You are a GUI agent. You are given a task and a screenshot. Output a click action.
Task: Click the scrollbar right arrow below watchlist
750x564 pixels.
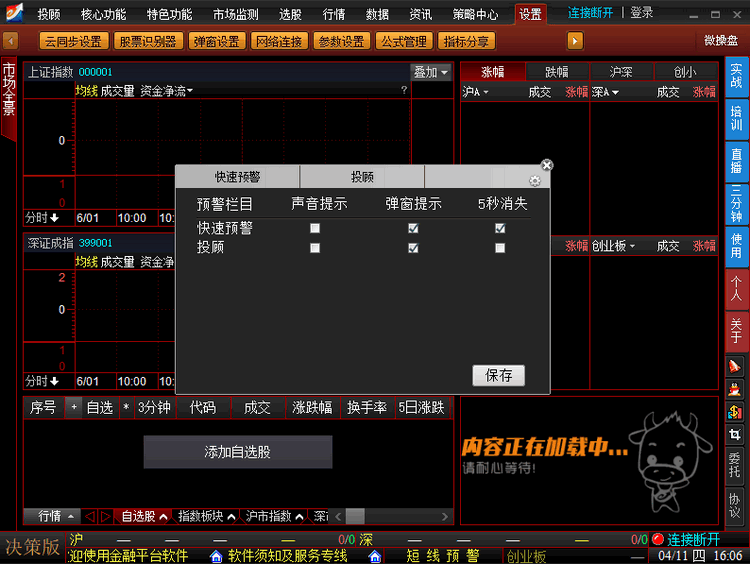[445, 516]
